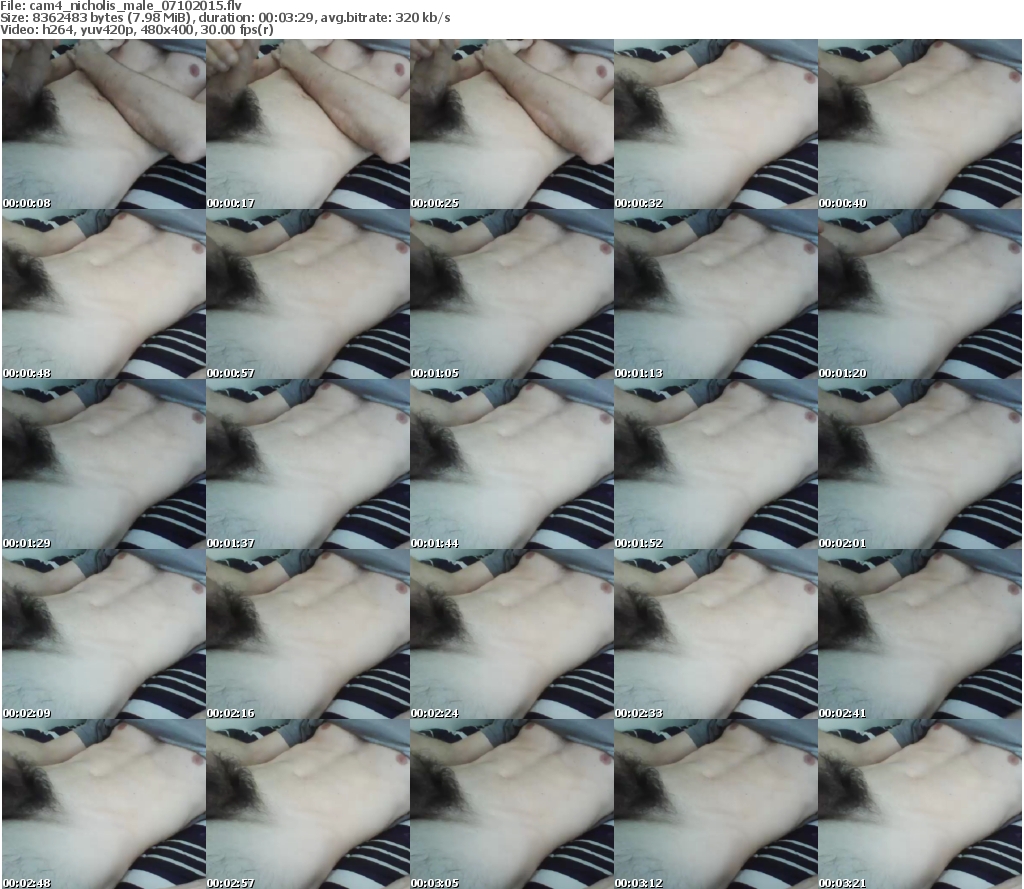Choose the frame stamped 00:01:13
This screenshot has height=889, width=1024.
point(716,294)
